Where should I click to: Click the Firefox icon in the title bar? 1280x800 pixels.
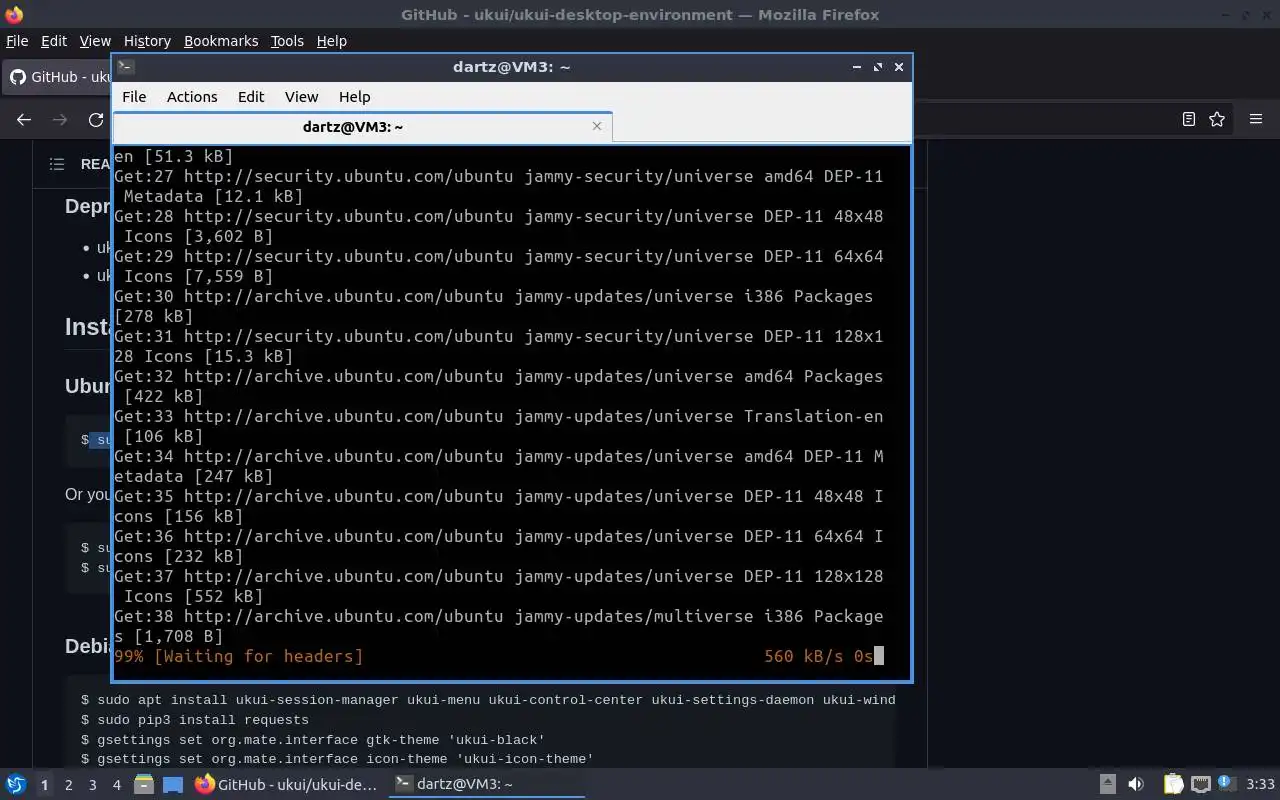pos(13,14)
